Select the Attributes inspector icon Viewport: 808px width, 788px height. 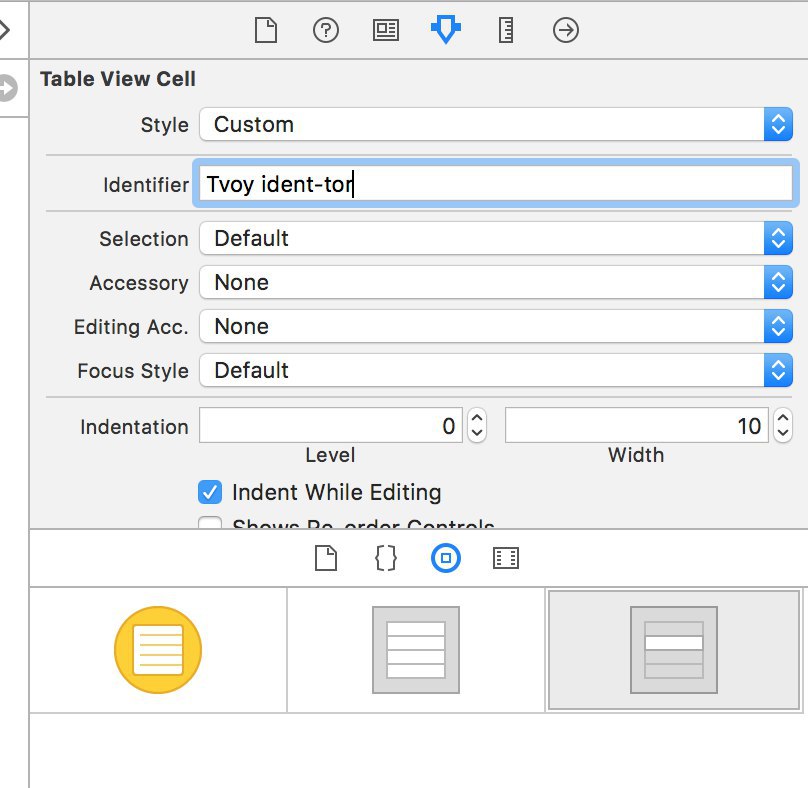pyautogui.click(x=446, y=29)
